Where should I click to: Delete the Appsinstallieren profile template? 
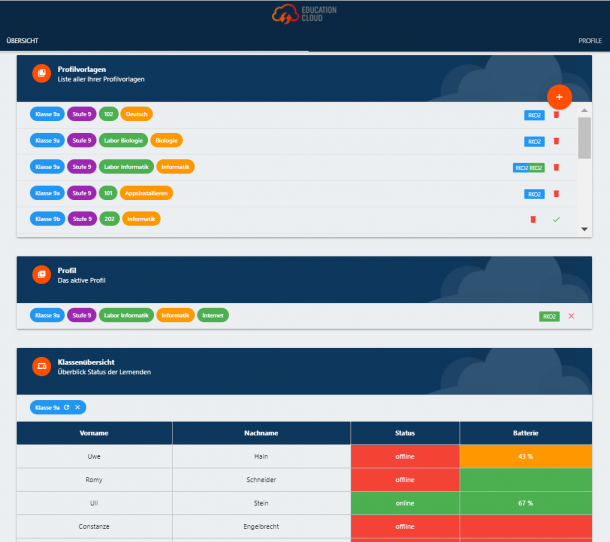[556, 193]
